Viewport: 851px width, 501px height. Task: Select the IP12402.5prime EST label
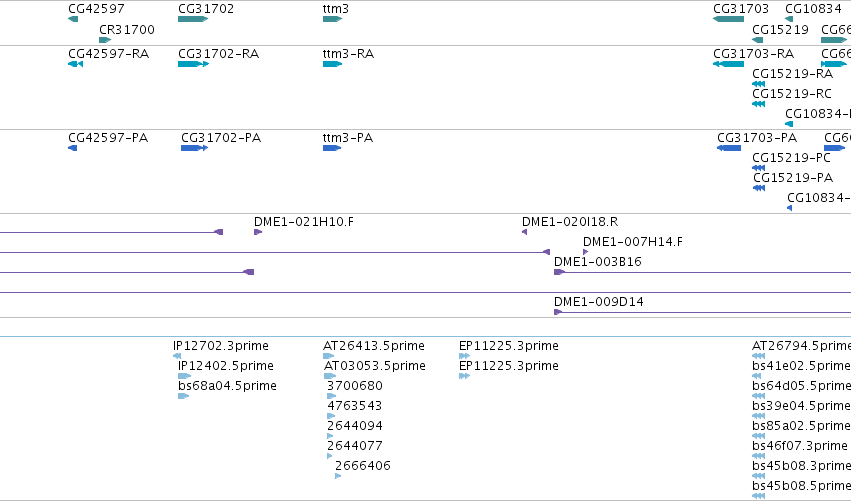[226, 366]
